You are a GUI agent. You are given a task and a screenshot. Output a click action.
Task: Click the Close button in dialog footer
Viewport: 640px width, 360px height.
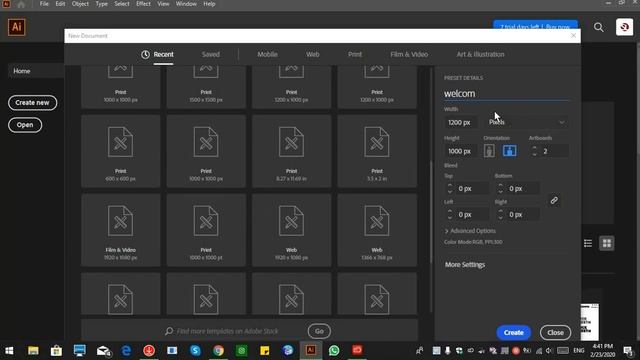click(x=555, y=333)
